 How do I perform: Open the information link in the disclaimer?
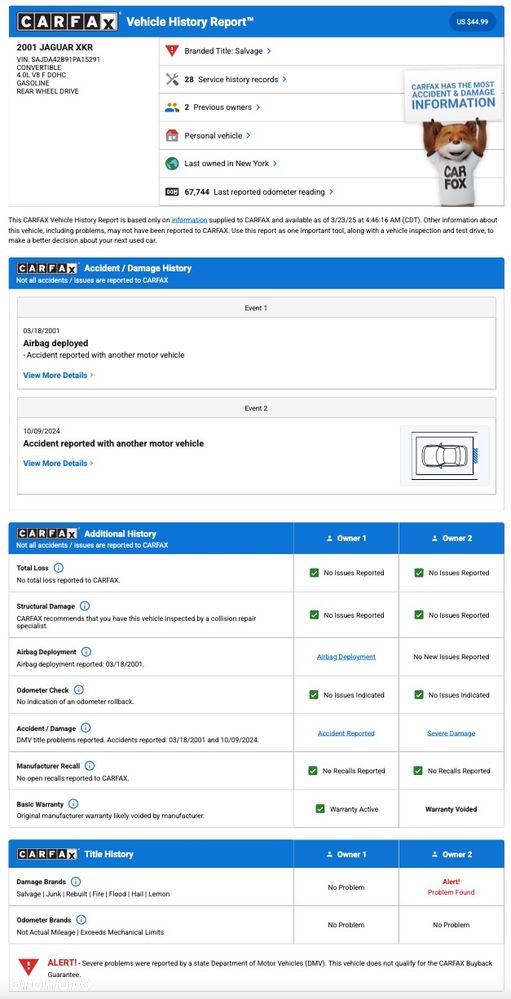[x=189, y=220]
